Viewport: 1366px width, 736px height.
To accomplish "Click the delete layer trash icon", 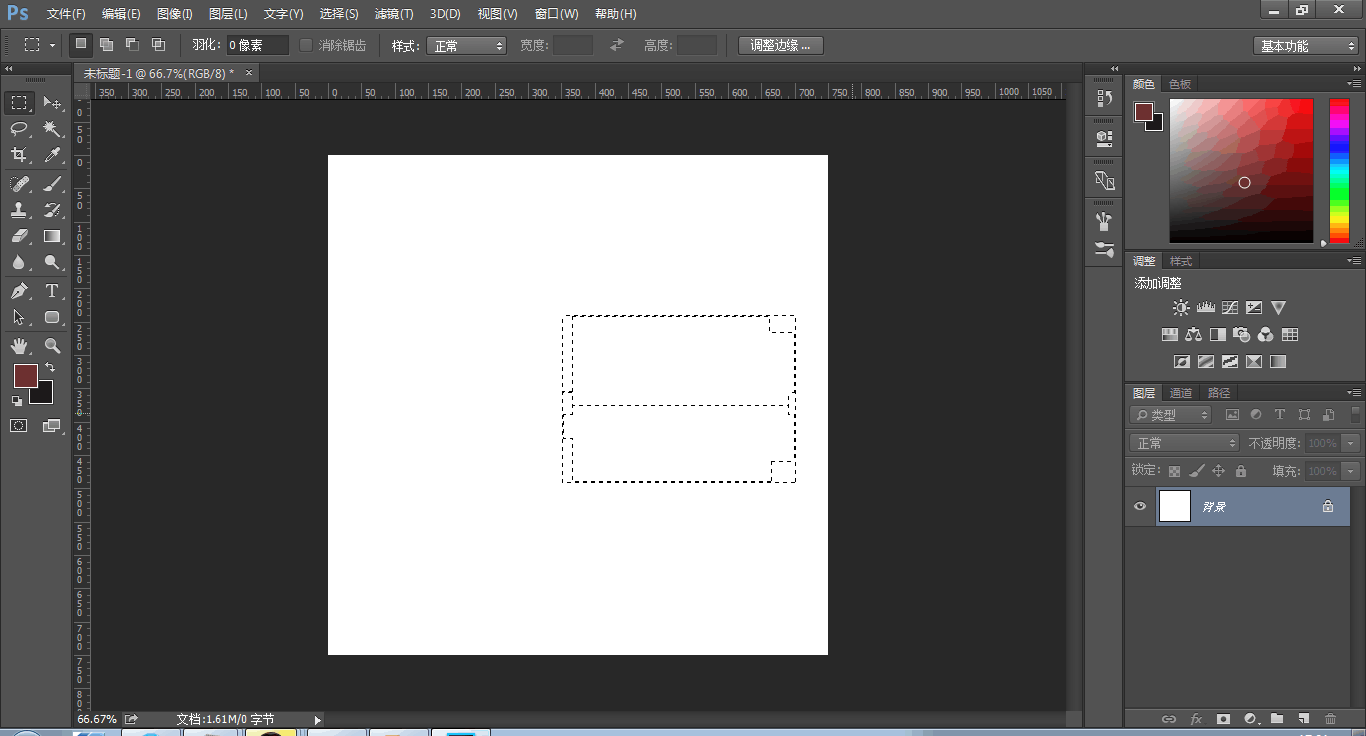I will pos(1330,718).
